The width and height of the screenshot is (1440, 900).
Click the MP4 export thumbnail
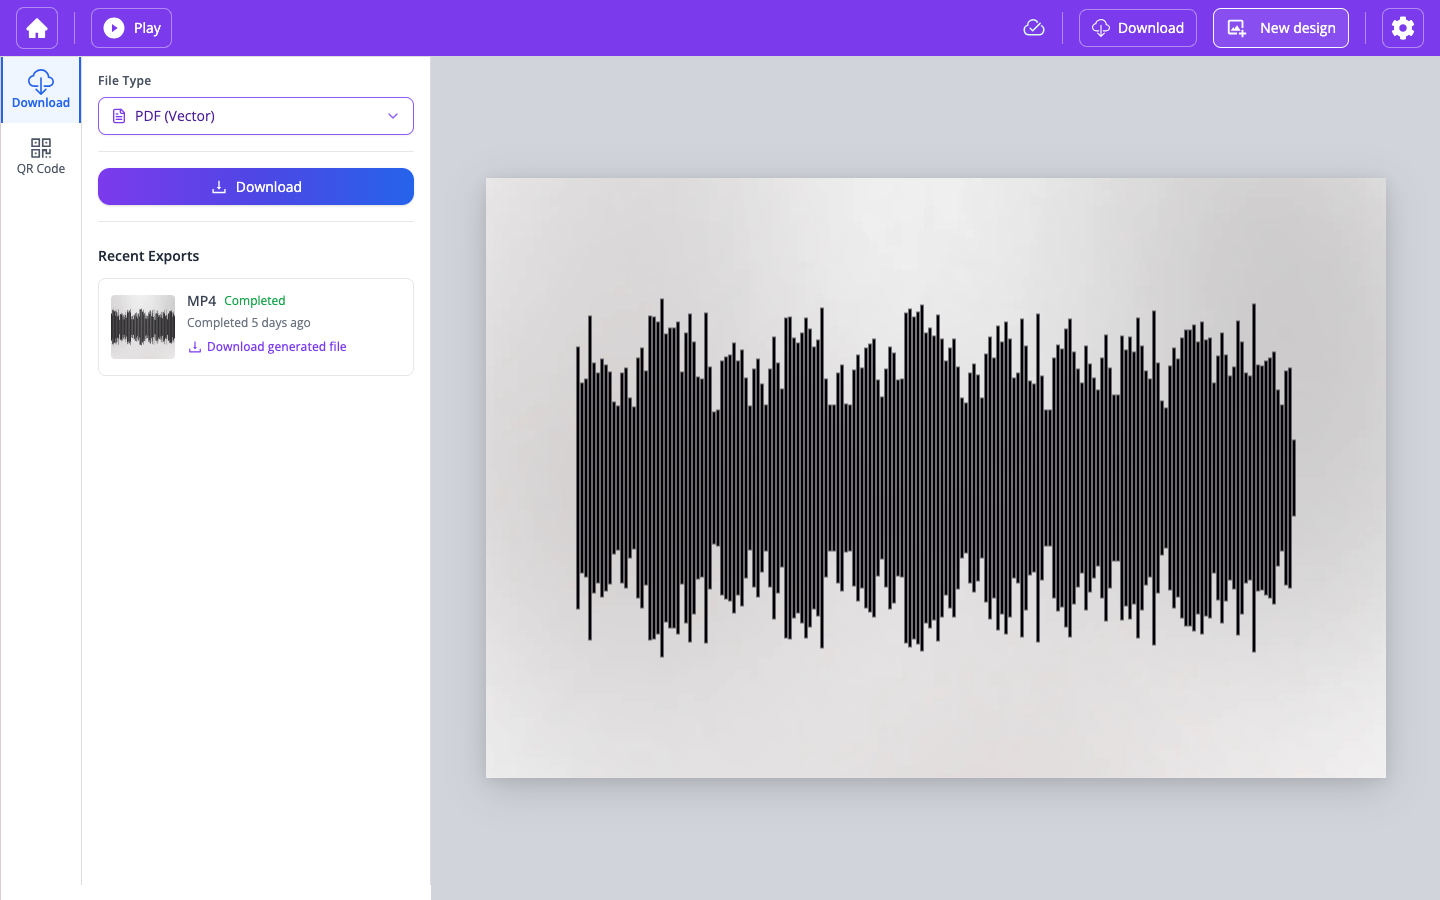click(142, 326)
